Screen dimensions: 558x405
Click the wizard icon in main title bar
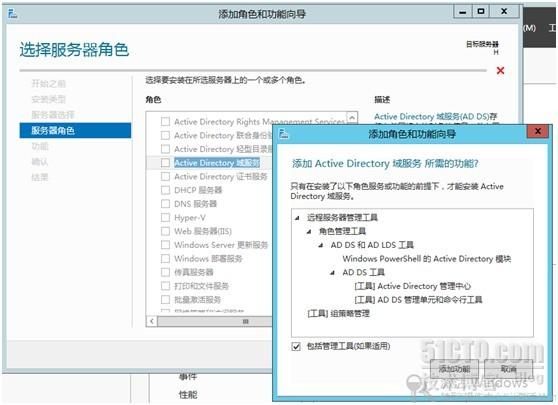13,14
